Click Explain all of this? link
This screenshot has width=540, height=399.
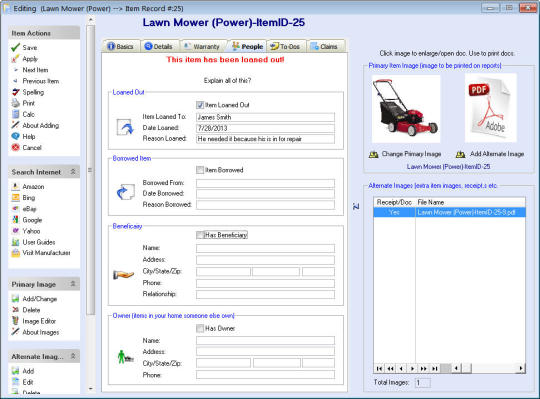227,81
